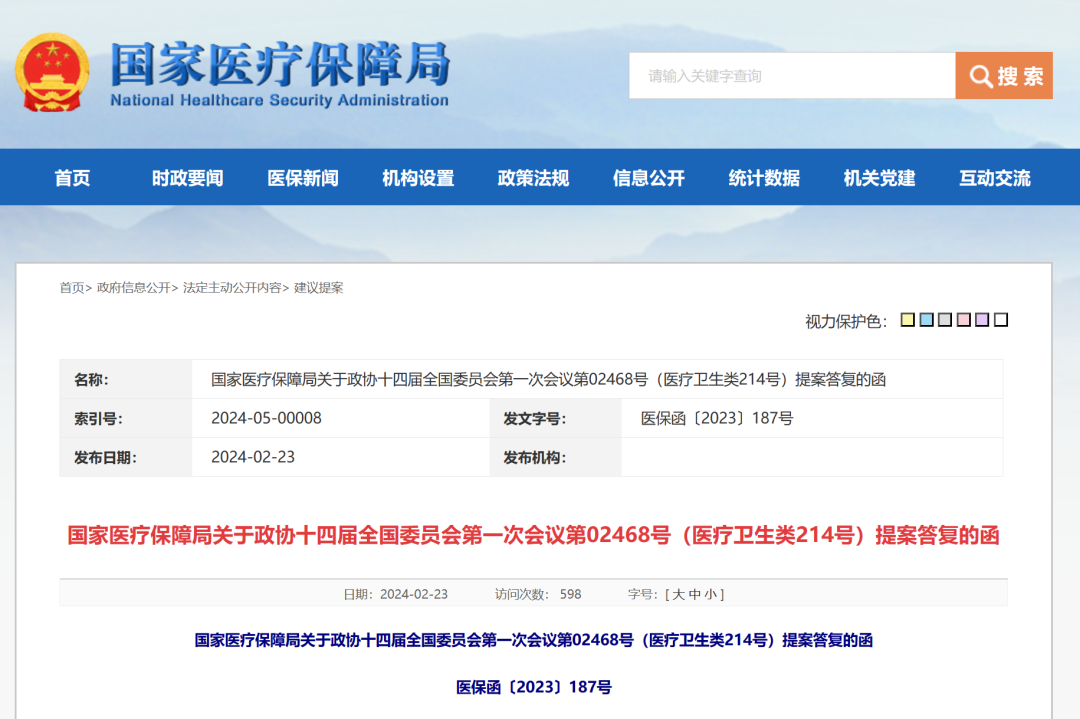Open the 时政要闻 navigation item

point(187,178)
